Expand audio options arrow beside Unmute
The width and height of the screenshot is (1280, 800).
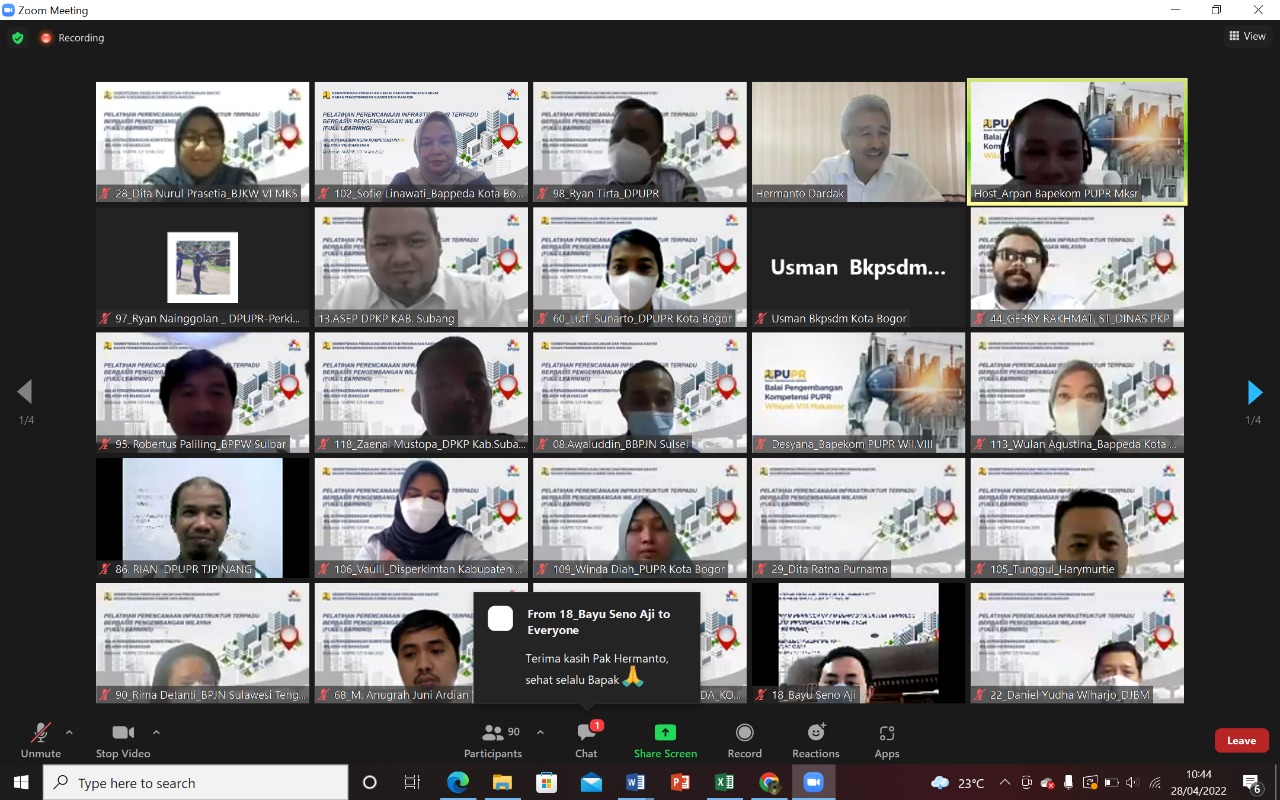69,732
